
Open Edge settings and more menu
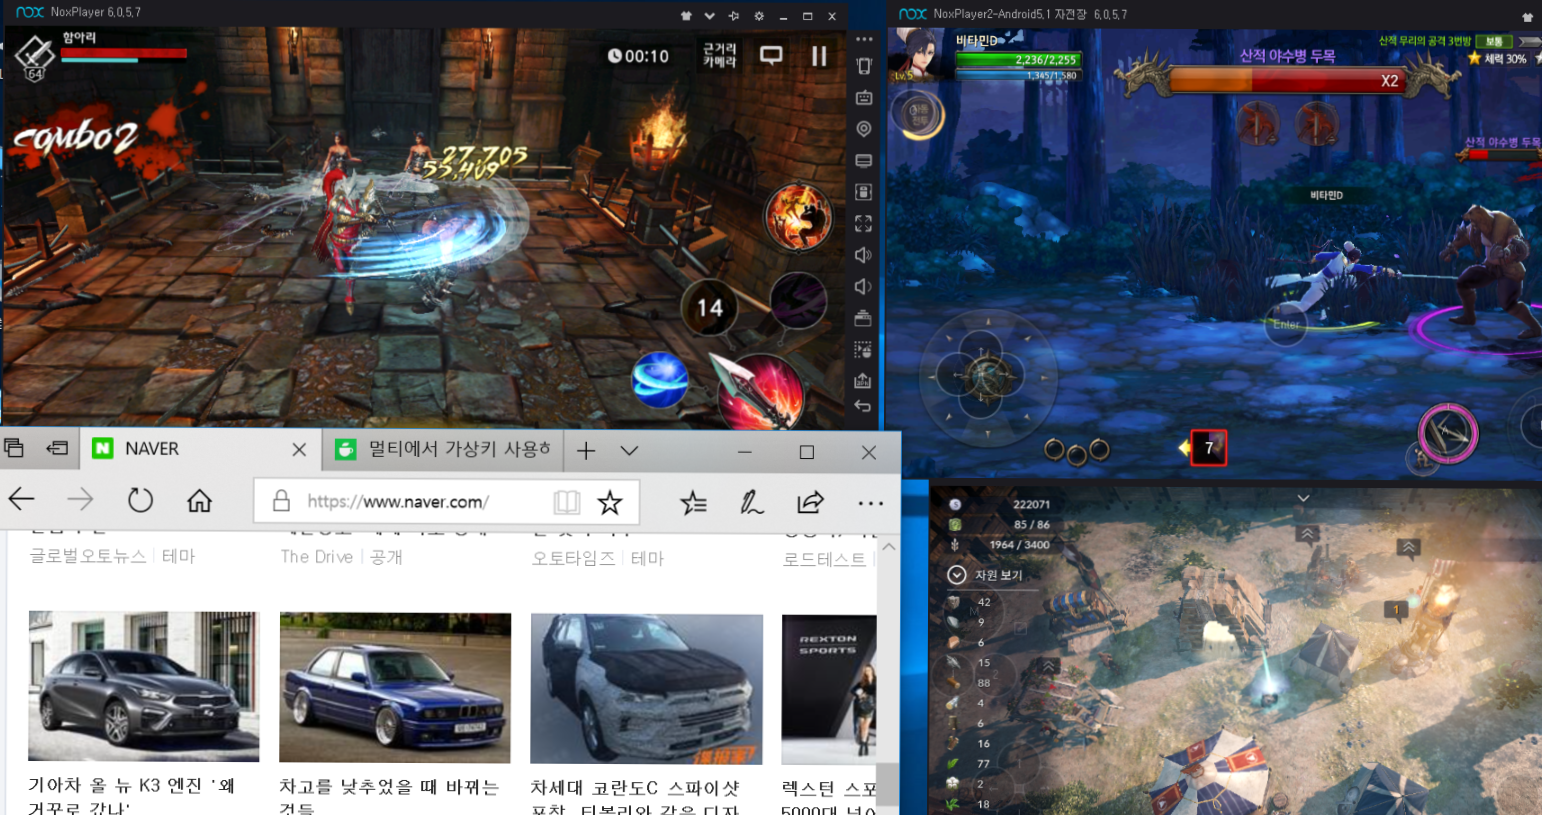(870, 503)
